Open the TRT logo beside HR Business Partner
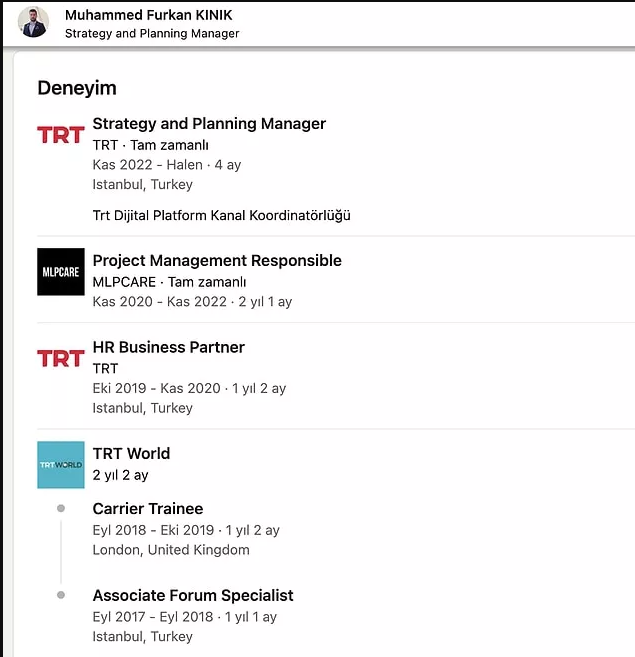Viewport: 635px width, 657px height. pyautogui.click(x=60, y=358)
